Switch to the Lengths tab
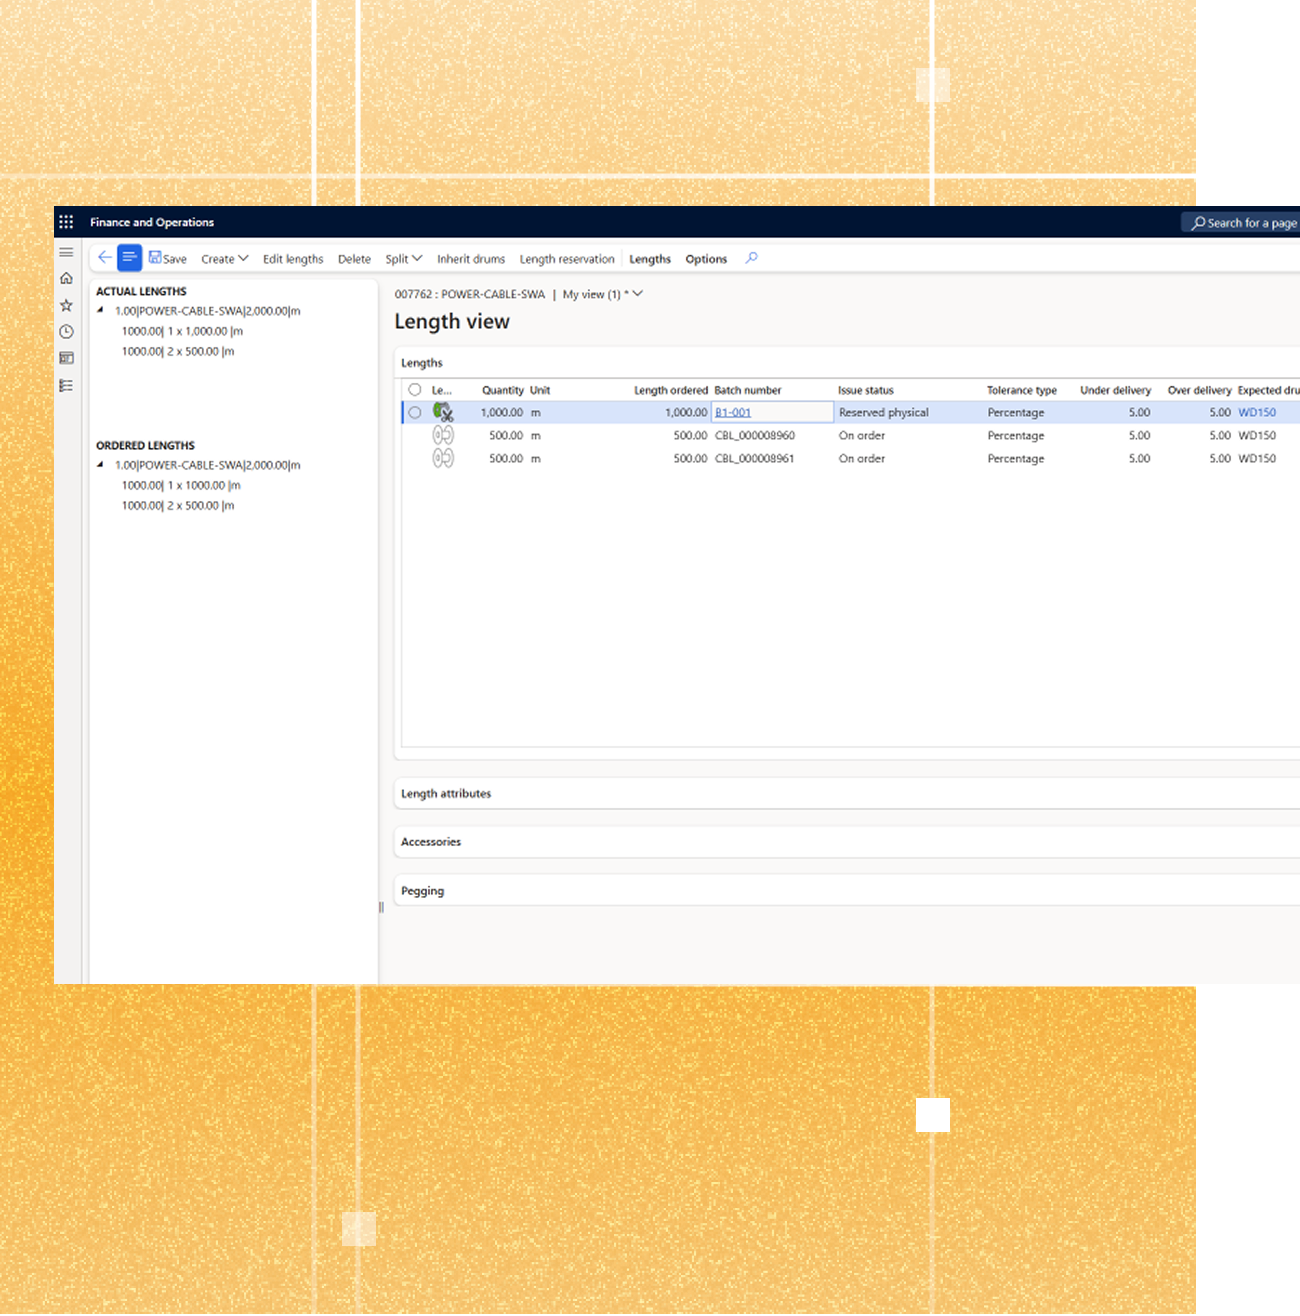1300x1316 pixels. click(649, 259)
